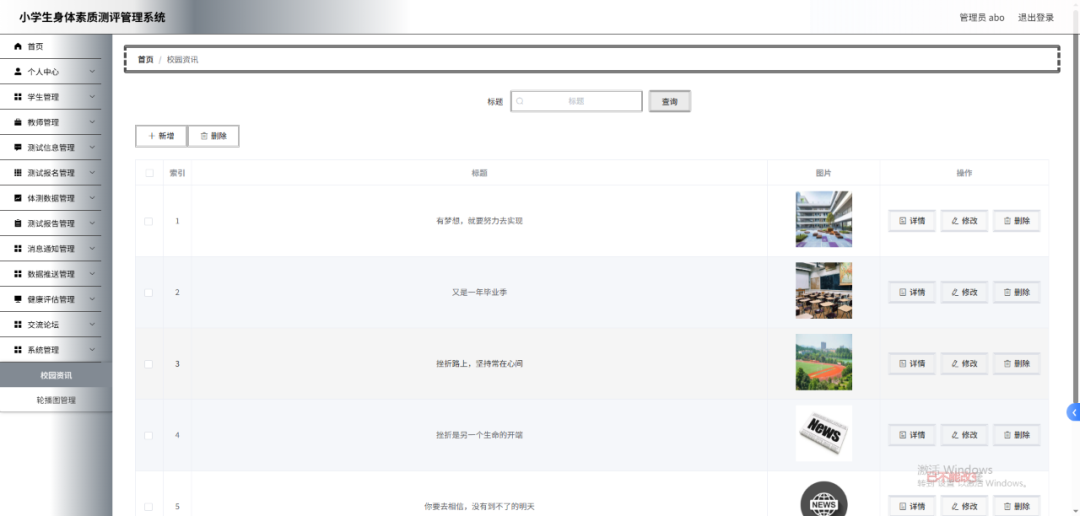Screen dimensions: 1080x516
Task: Click the title text 又是一年毕业季
Action: [479, 293]
